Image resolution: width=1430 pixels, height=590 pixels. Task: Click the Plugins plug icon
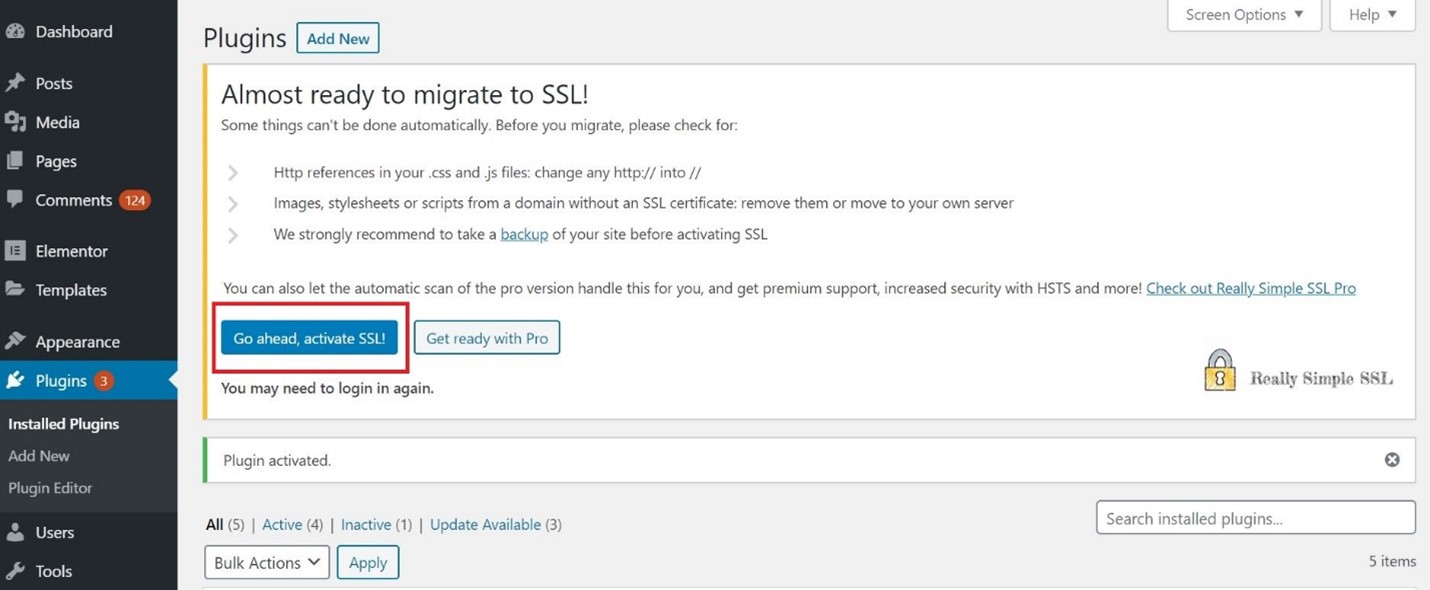(15, 380)
